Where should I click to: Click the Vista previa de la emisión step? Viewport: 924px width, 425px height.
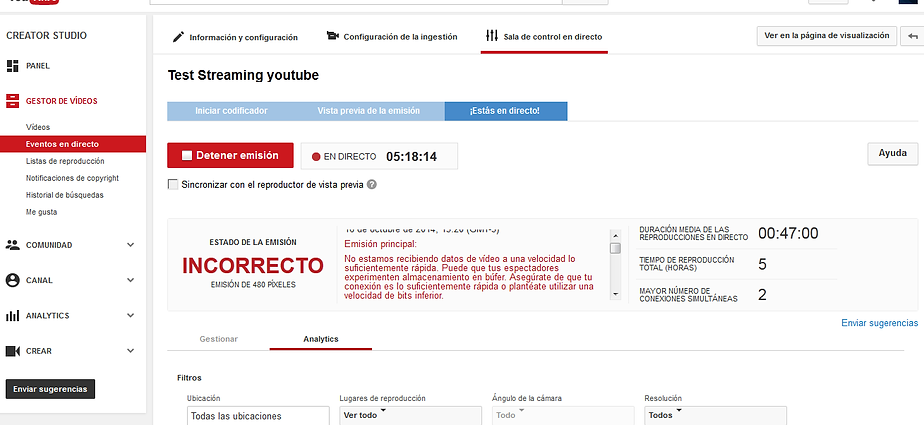click(368, 111)
